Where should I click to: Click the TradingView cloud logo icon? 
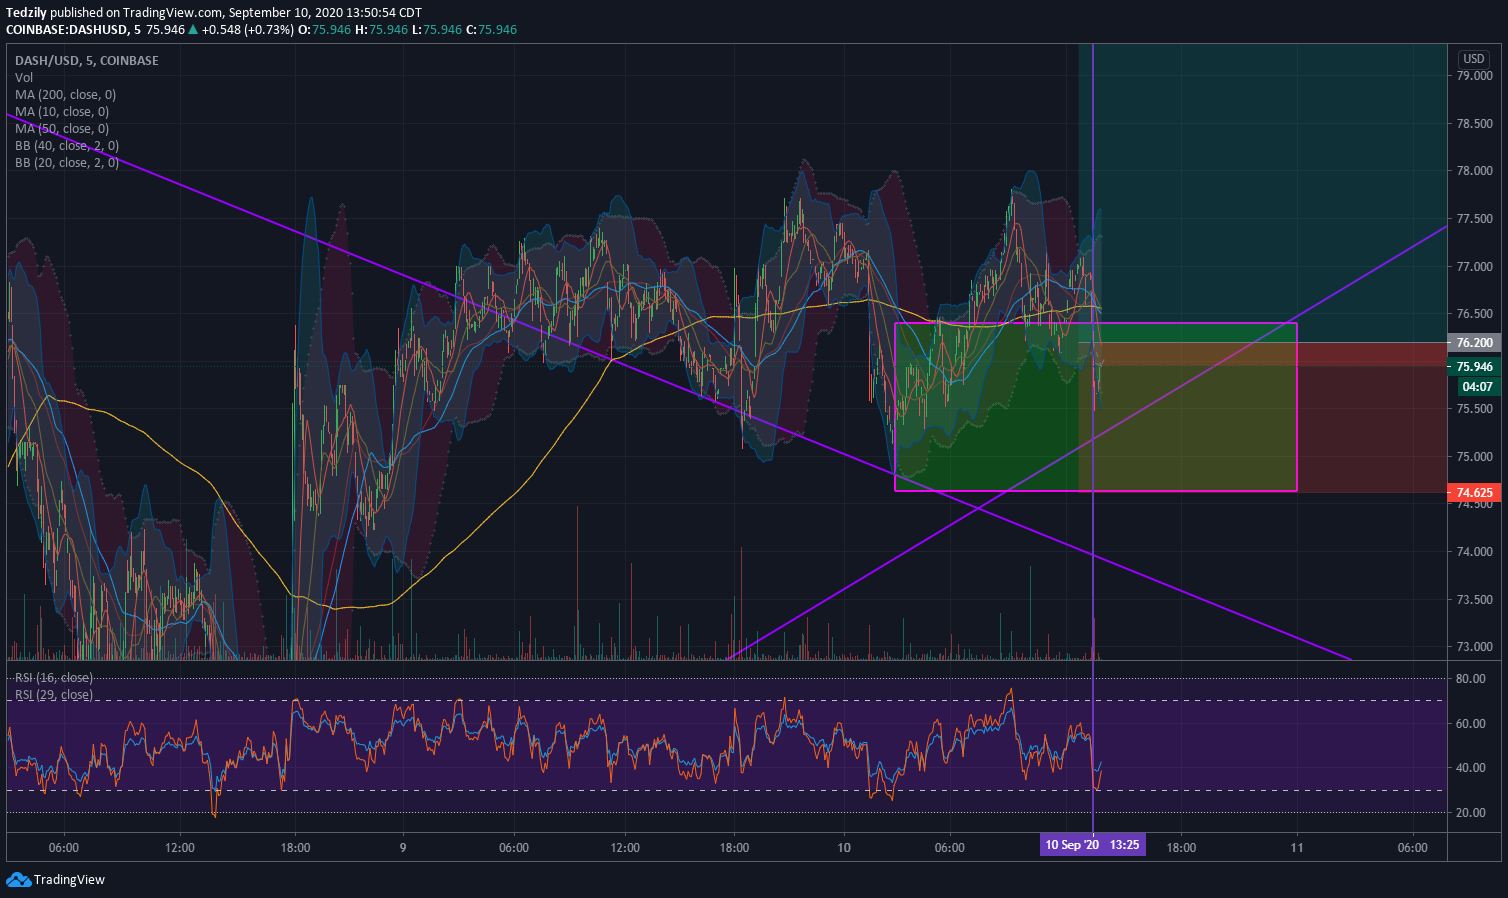pyautogui.click(x=18, y=879)
